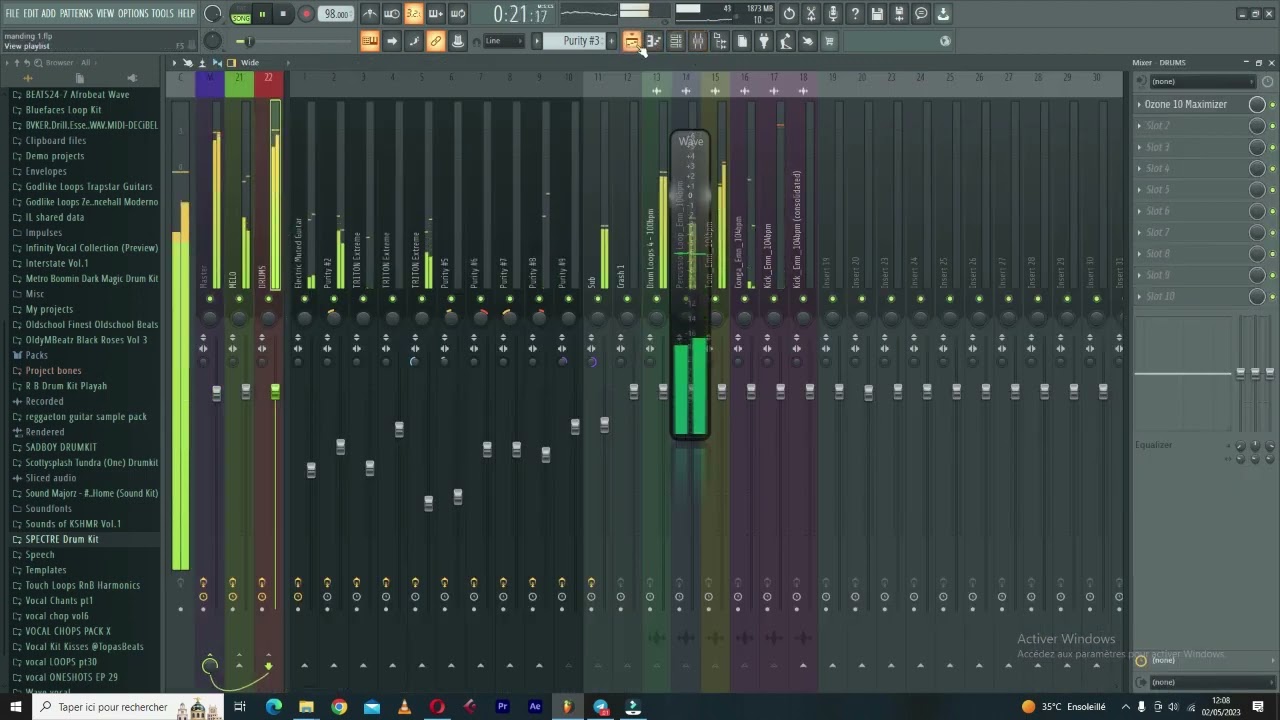Image resolution: width=1280 pixels, height=720 pixels.
Task: Toggle the 3.2. countdown before recording
Action: (x=413, y=14)
